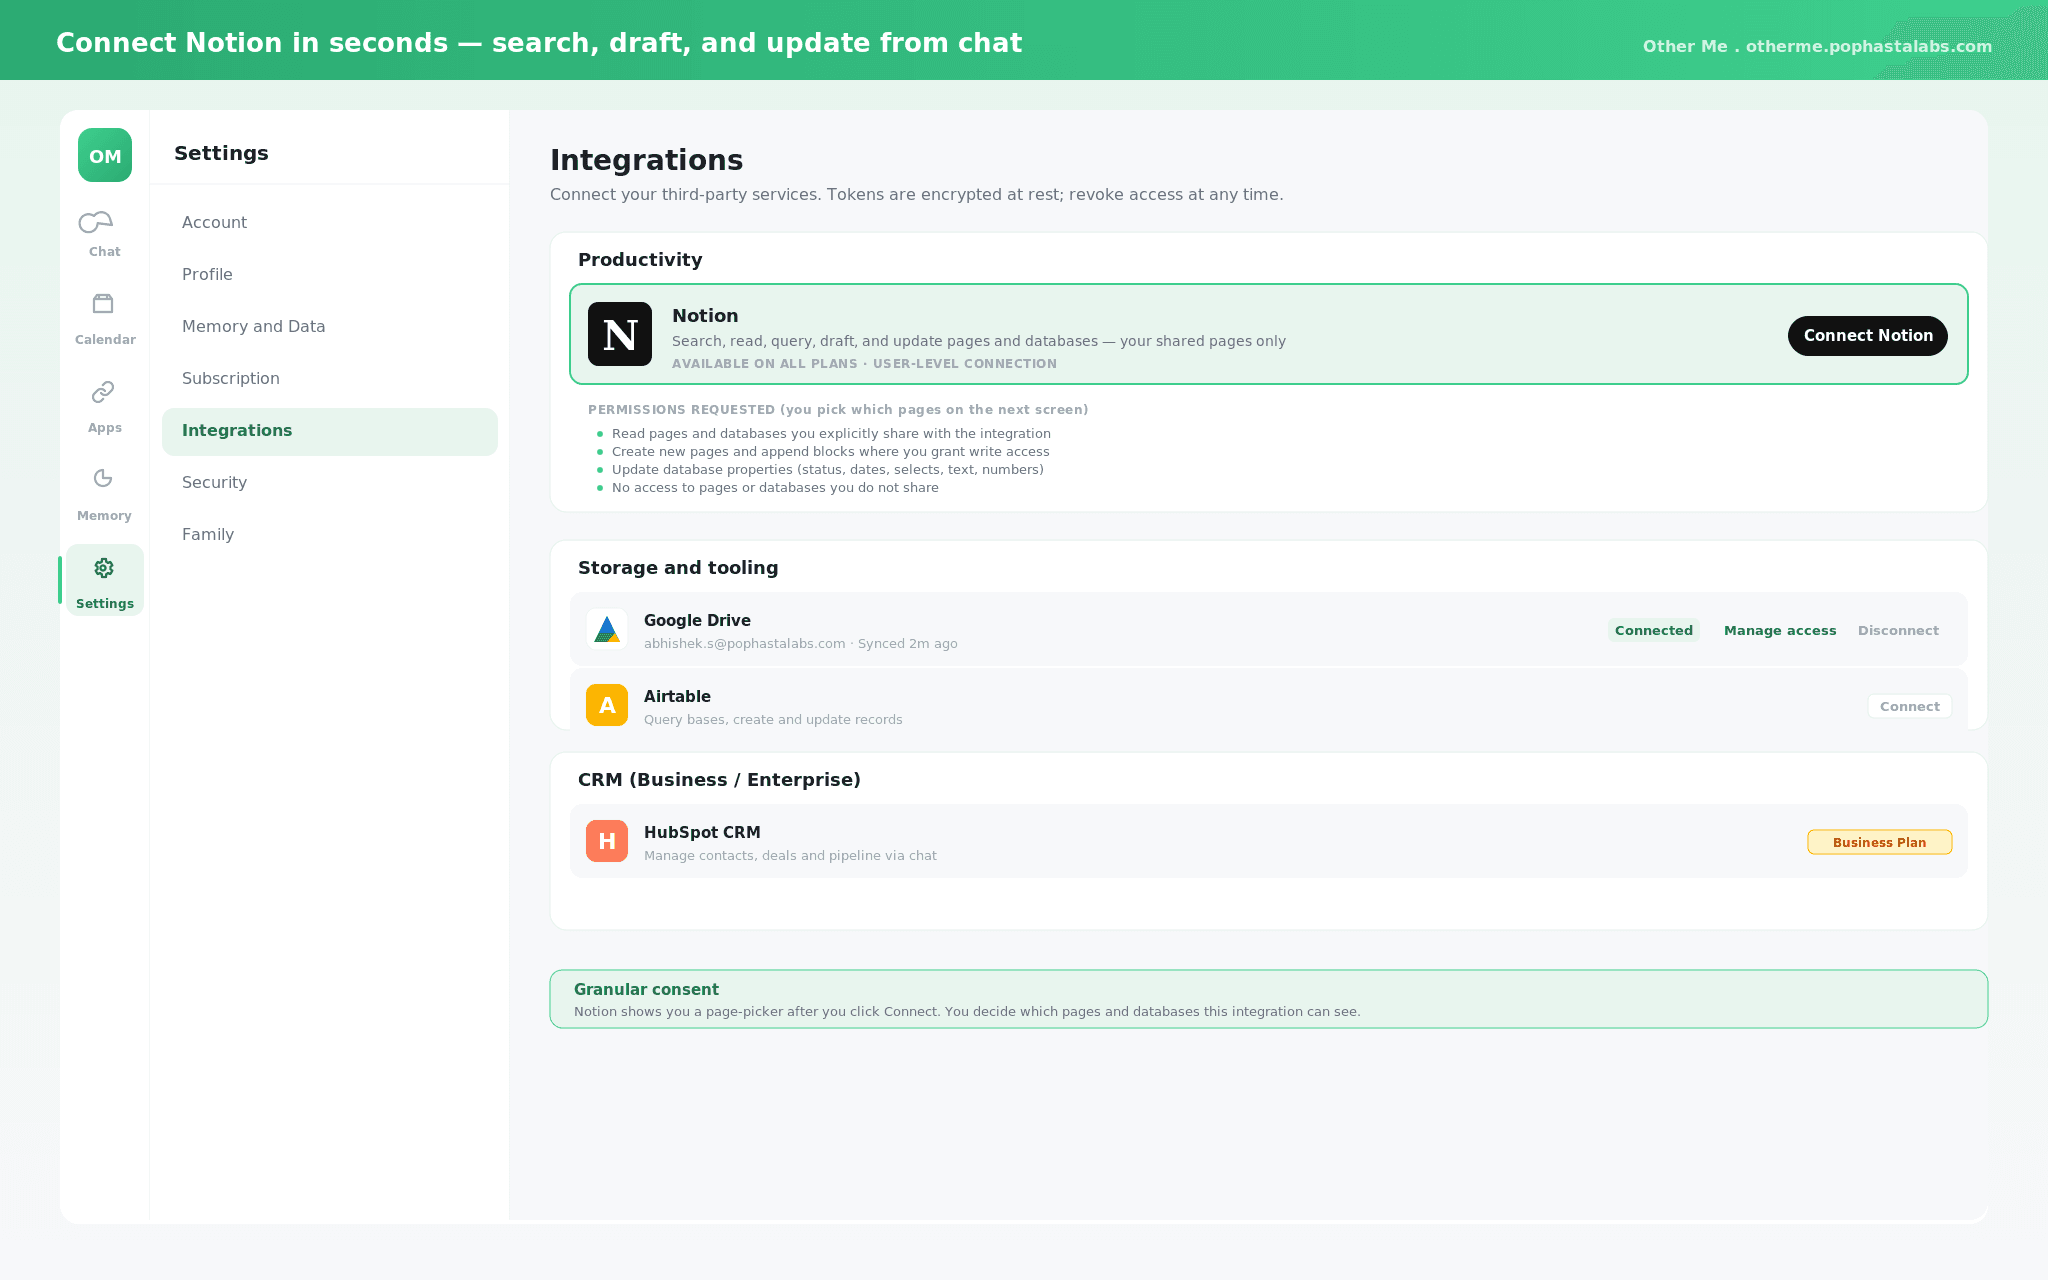Click the Connect Notion button
The image size is (2048, 1280).
coord(1868,336)
